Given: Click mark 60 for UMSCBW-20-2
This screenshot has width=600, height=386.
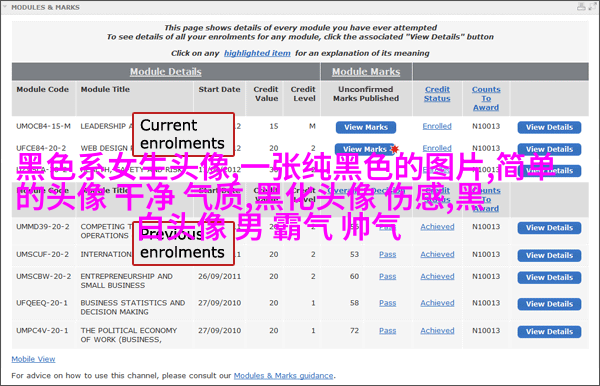Looking at the screenshot, I should coord(354,276).
